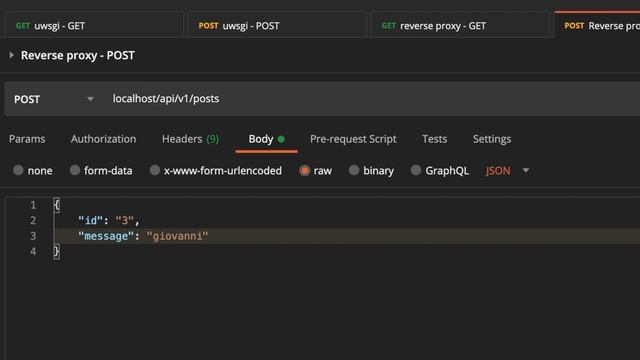Open the POST method dropdown
640x360 pixels.
point(53,99)
